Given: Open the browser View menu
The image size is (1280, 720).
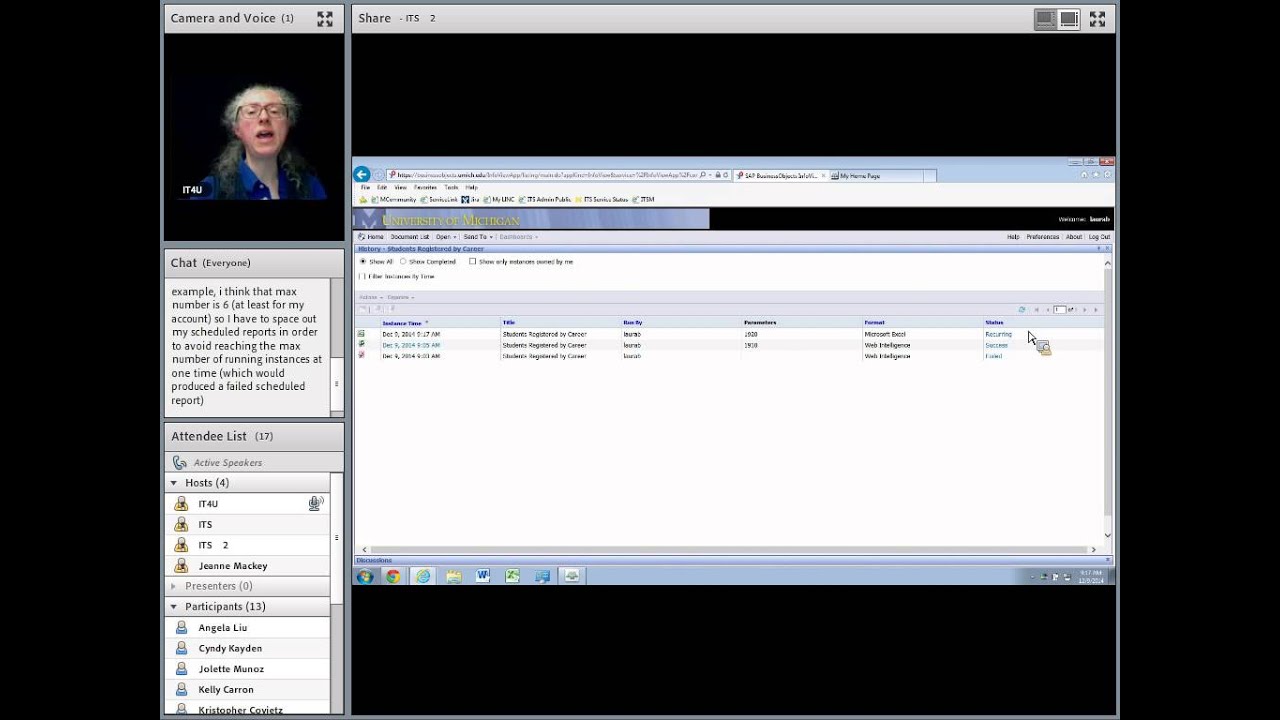Looking at the screenshot, I should coord(400,187).
